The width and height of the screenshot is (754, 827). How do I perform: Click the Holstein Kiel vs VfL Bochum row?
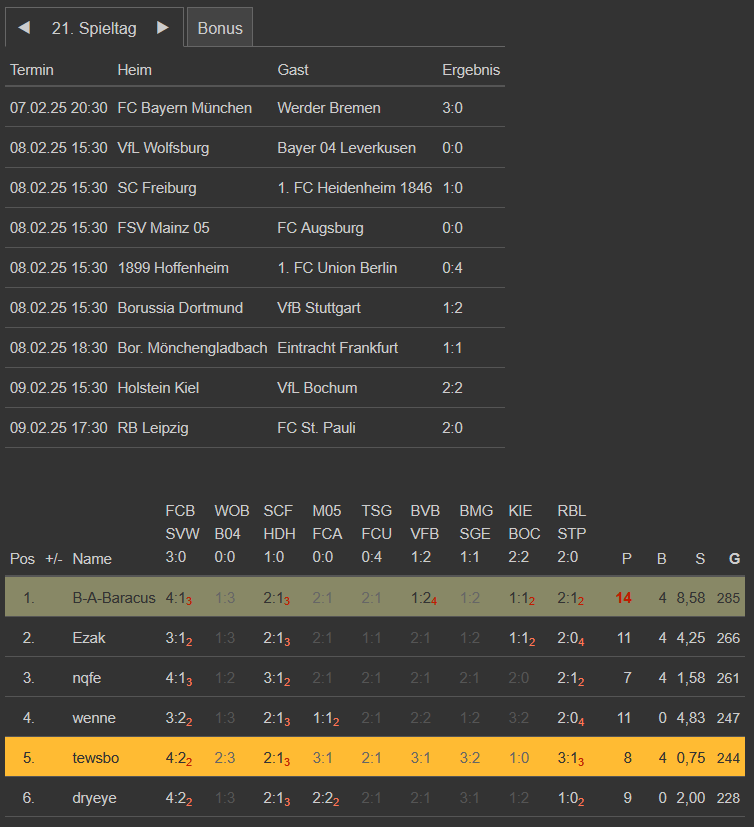coord(255,388)
